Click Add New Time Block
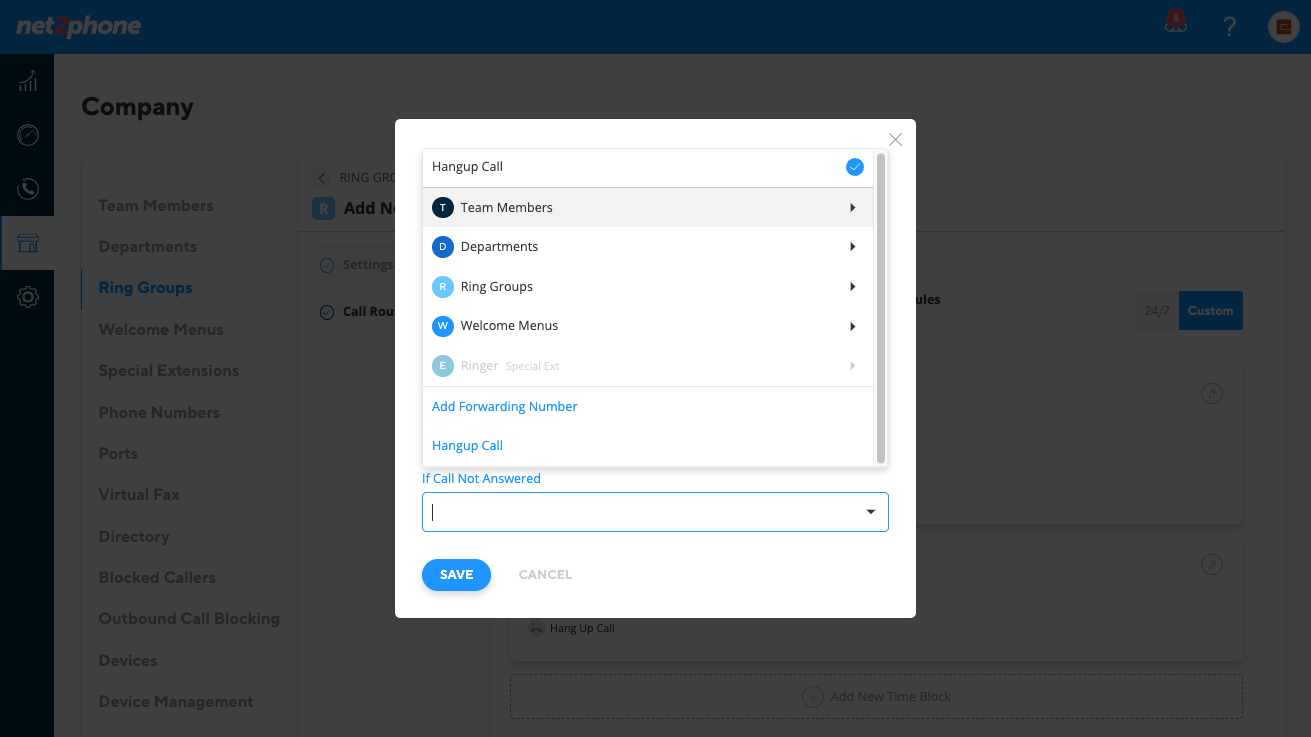This screenshot has height=737, width=1311. point(876,697)
